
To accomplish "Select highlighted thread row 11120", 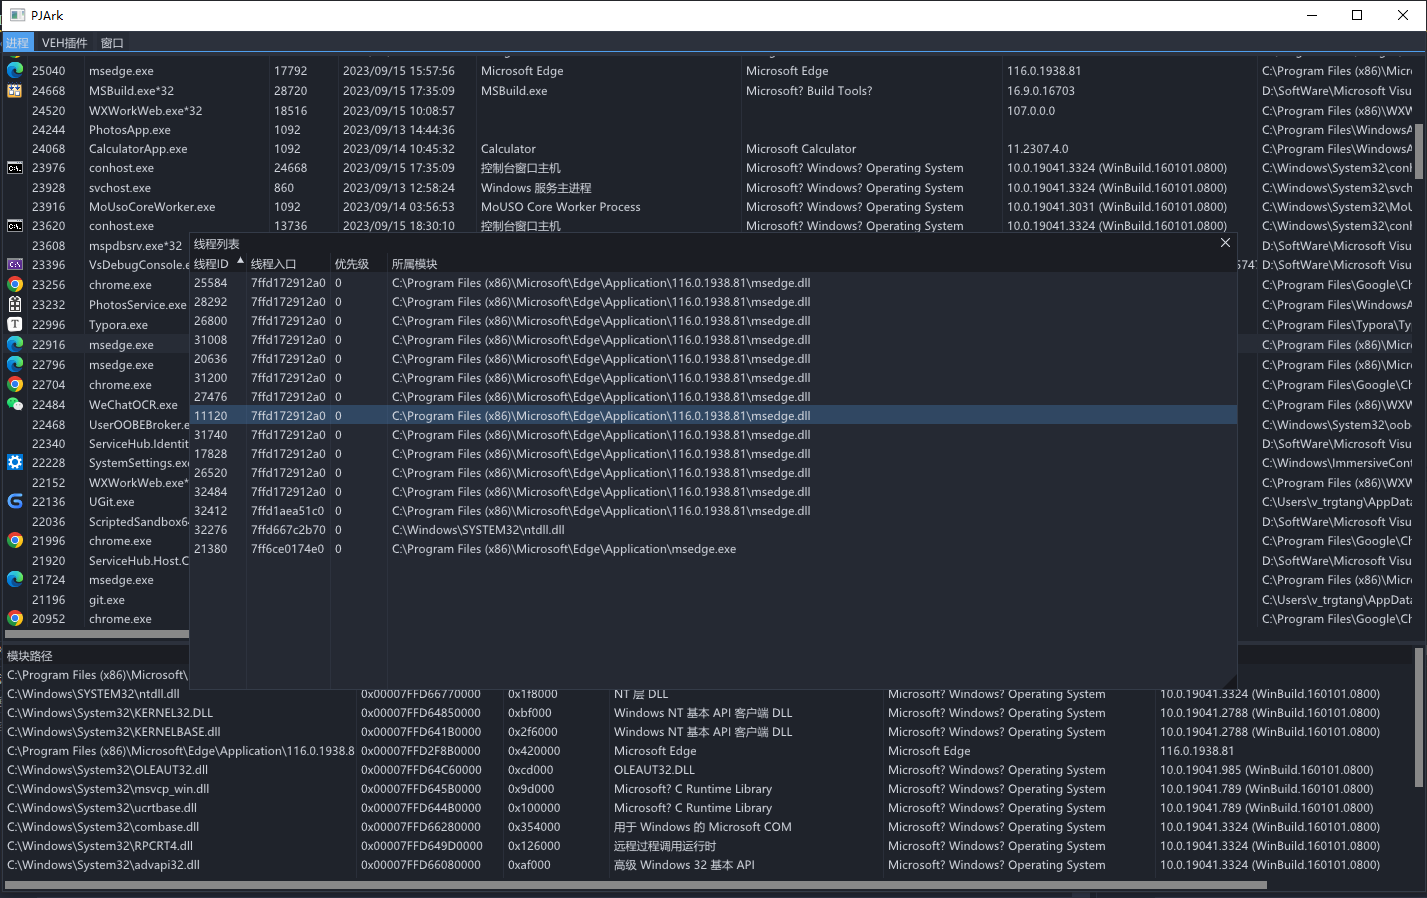I will click(x=713, y=416).
